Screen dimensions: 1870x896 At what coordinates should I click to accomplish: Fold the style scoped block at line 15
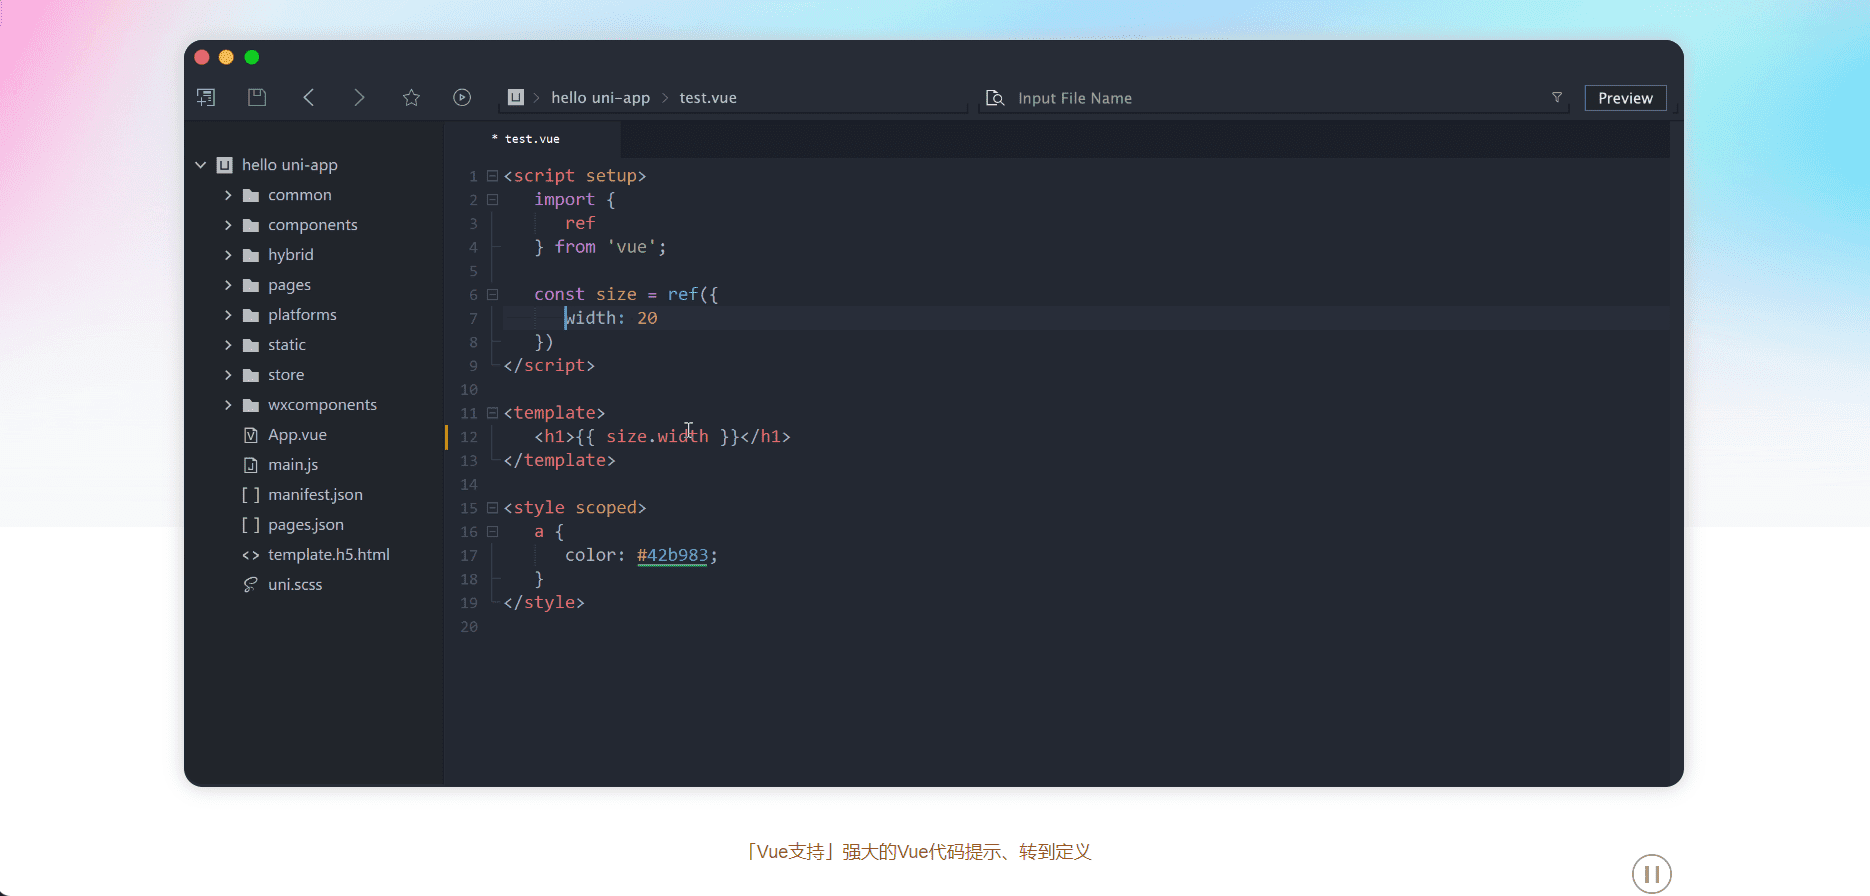pyautogui.click(x=492, y=508)
